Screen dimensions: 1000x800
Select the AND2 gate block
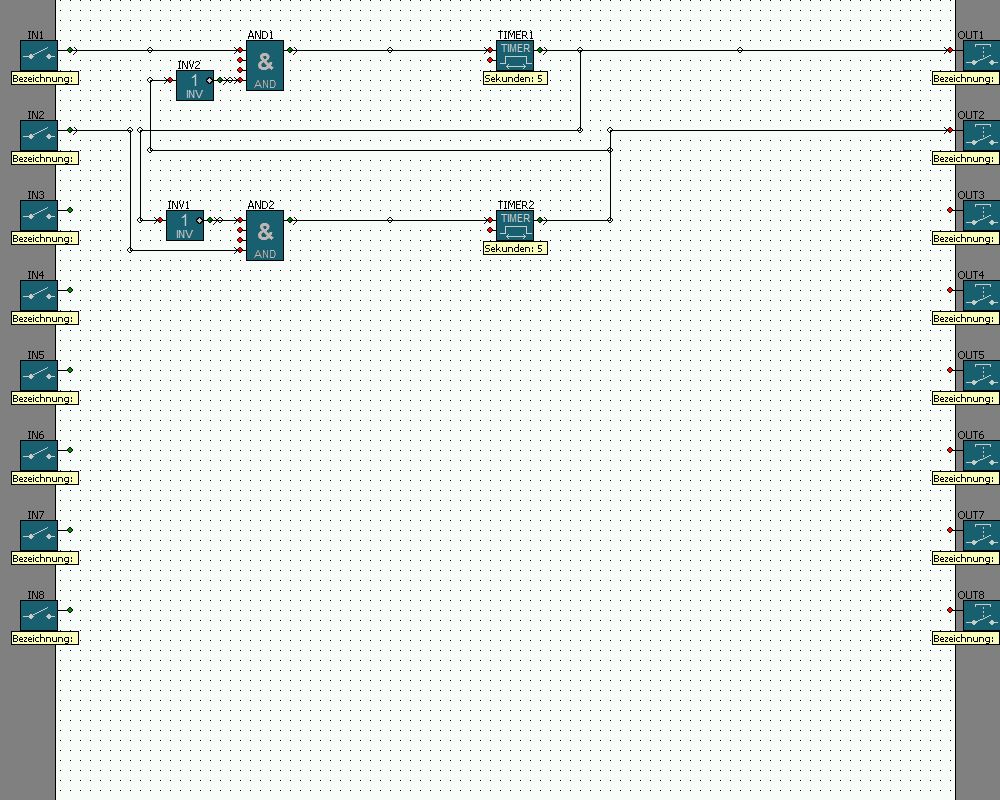point(265,235)
